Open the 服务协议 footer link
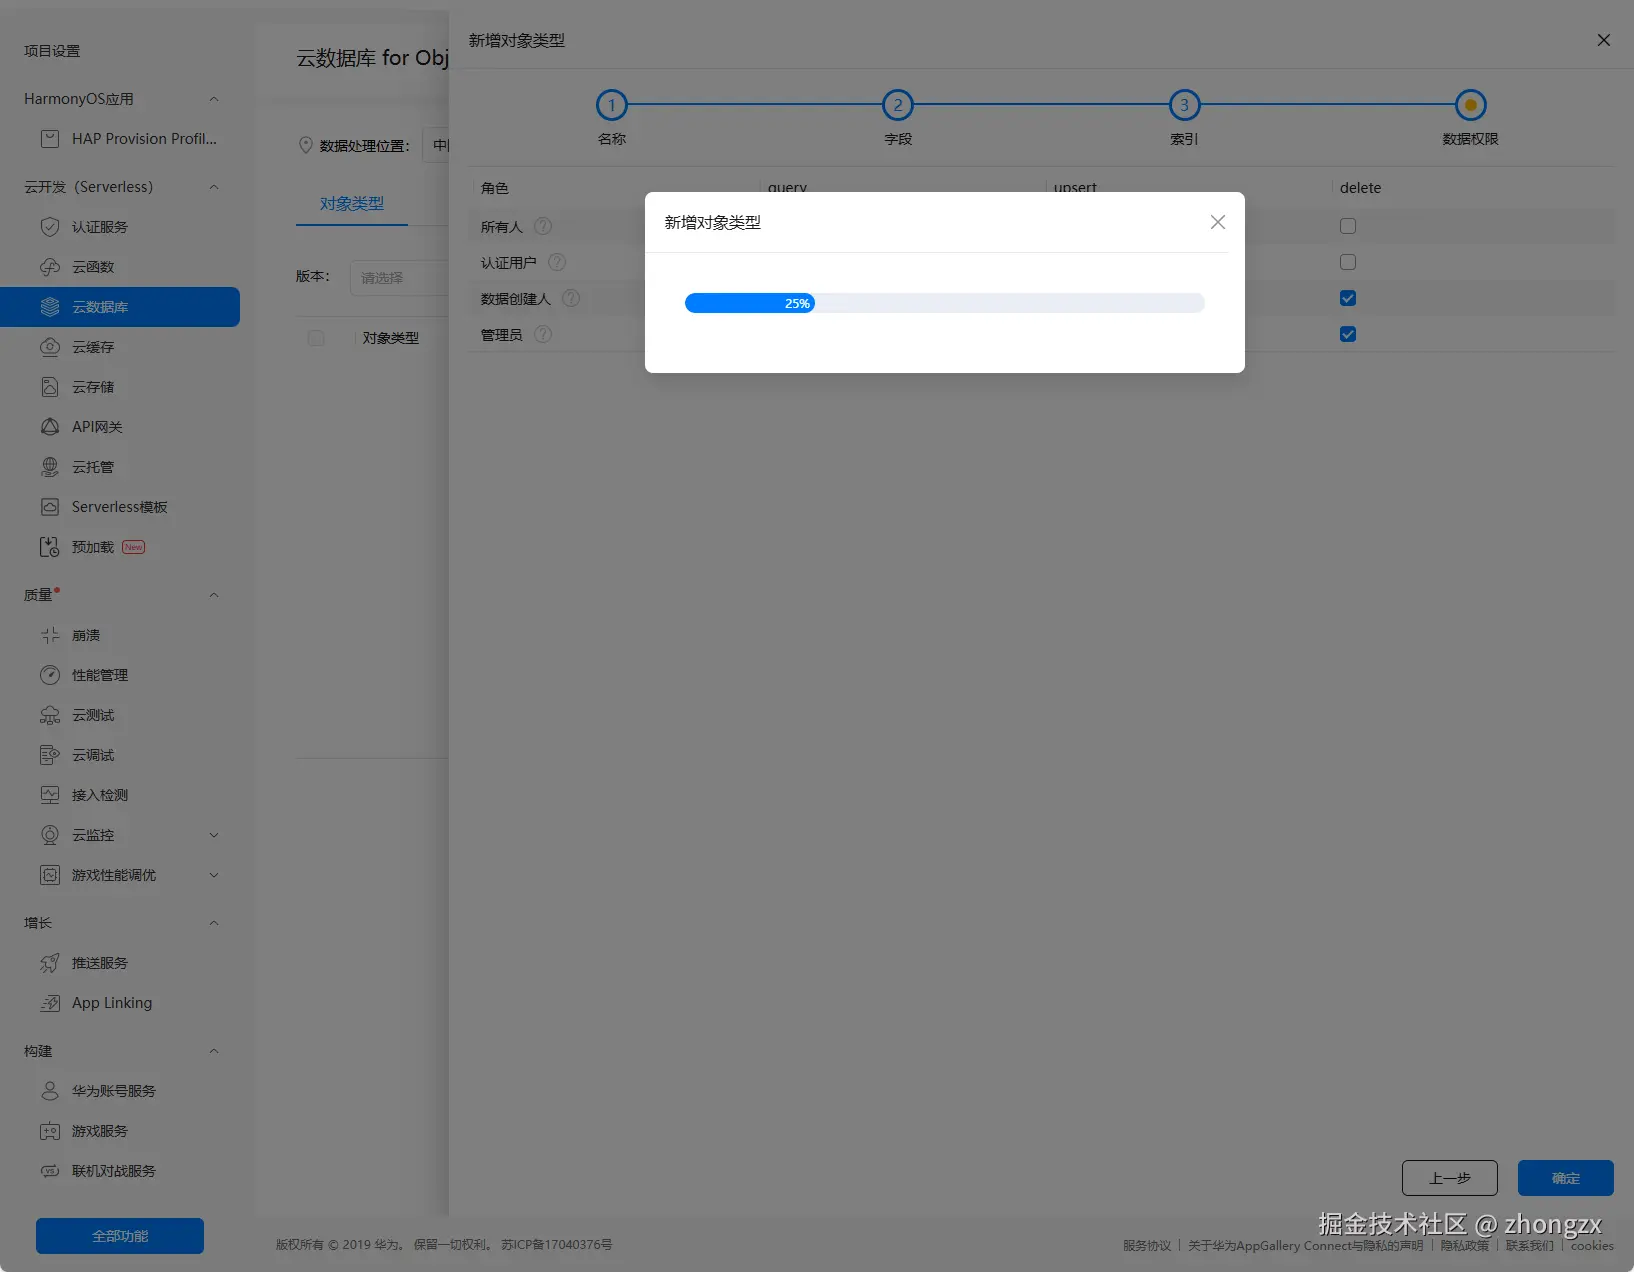Screen dimensions: 1634x1272 pyautogui.click(x=1147, y=1245)
